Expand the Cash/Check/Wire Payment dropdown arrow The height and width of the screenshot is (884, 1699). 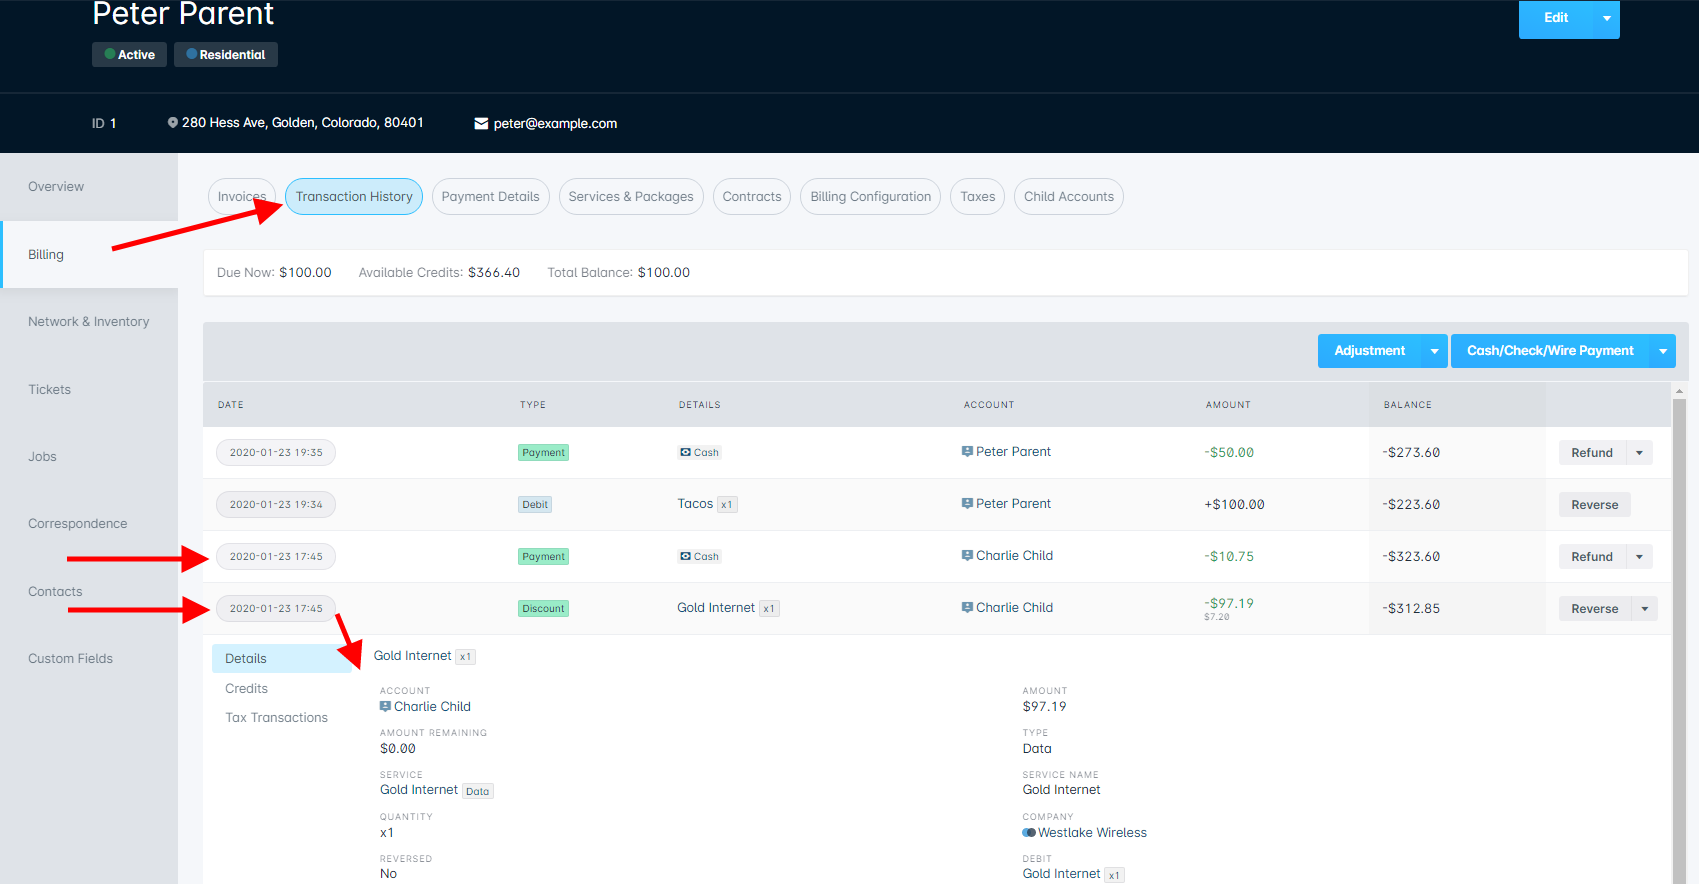[1663, 351]
